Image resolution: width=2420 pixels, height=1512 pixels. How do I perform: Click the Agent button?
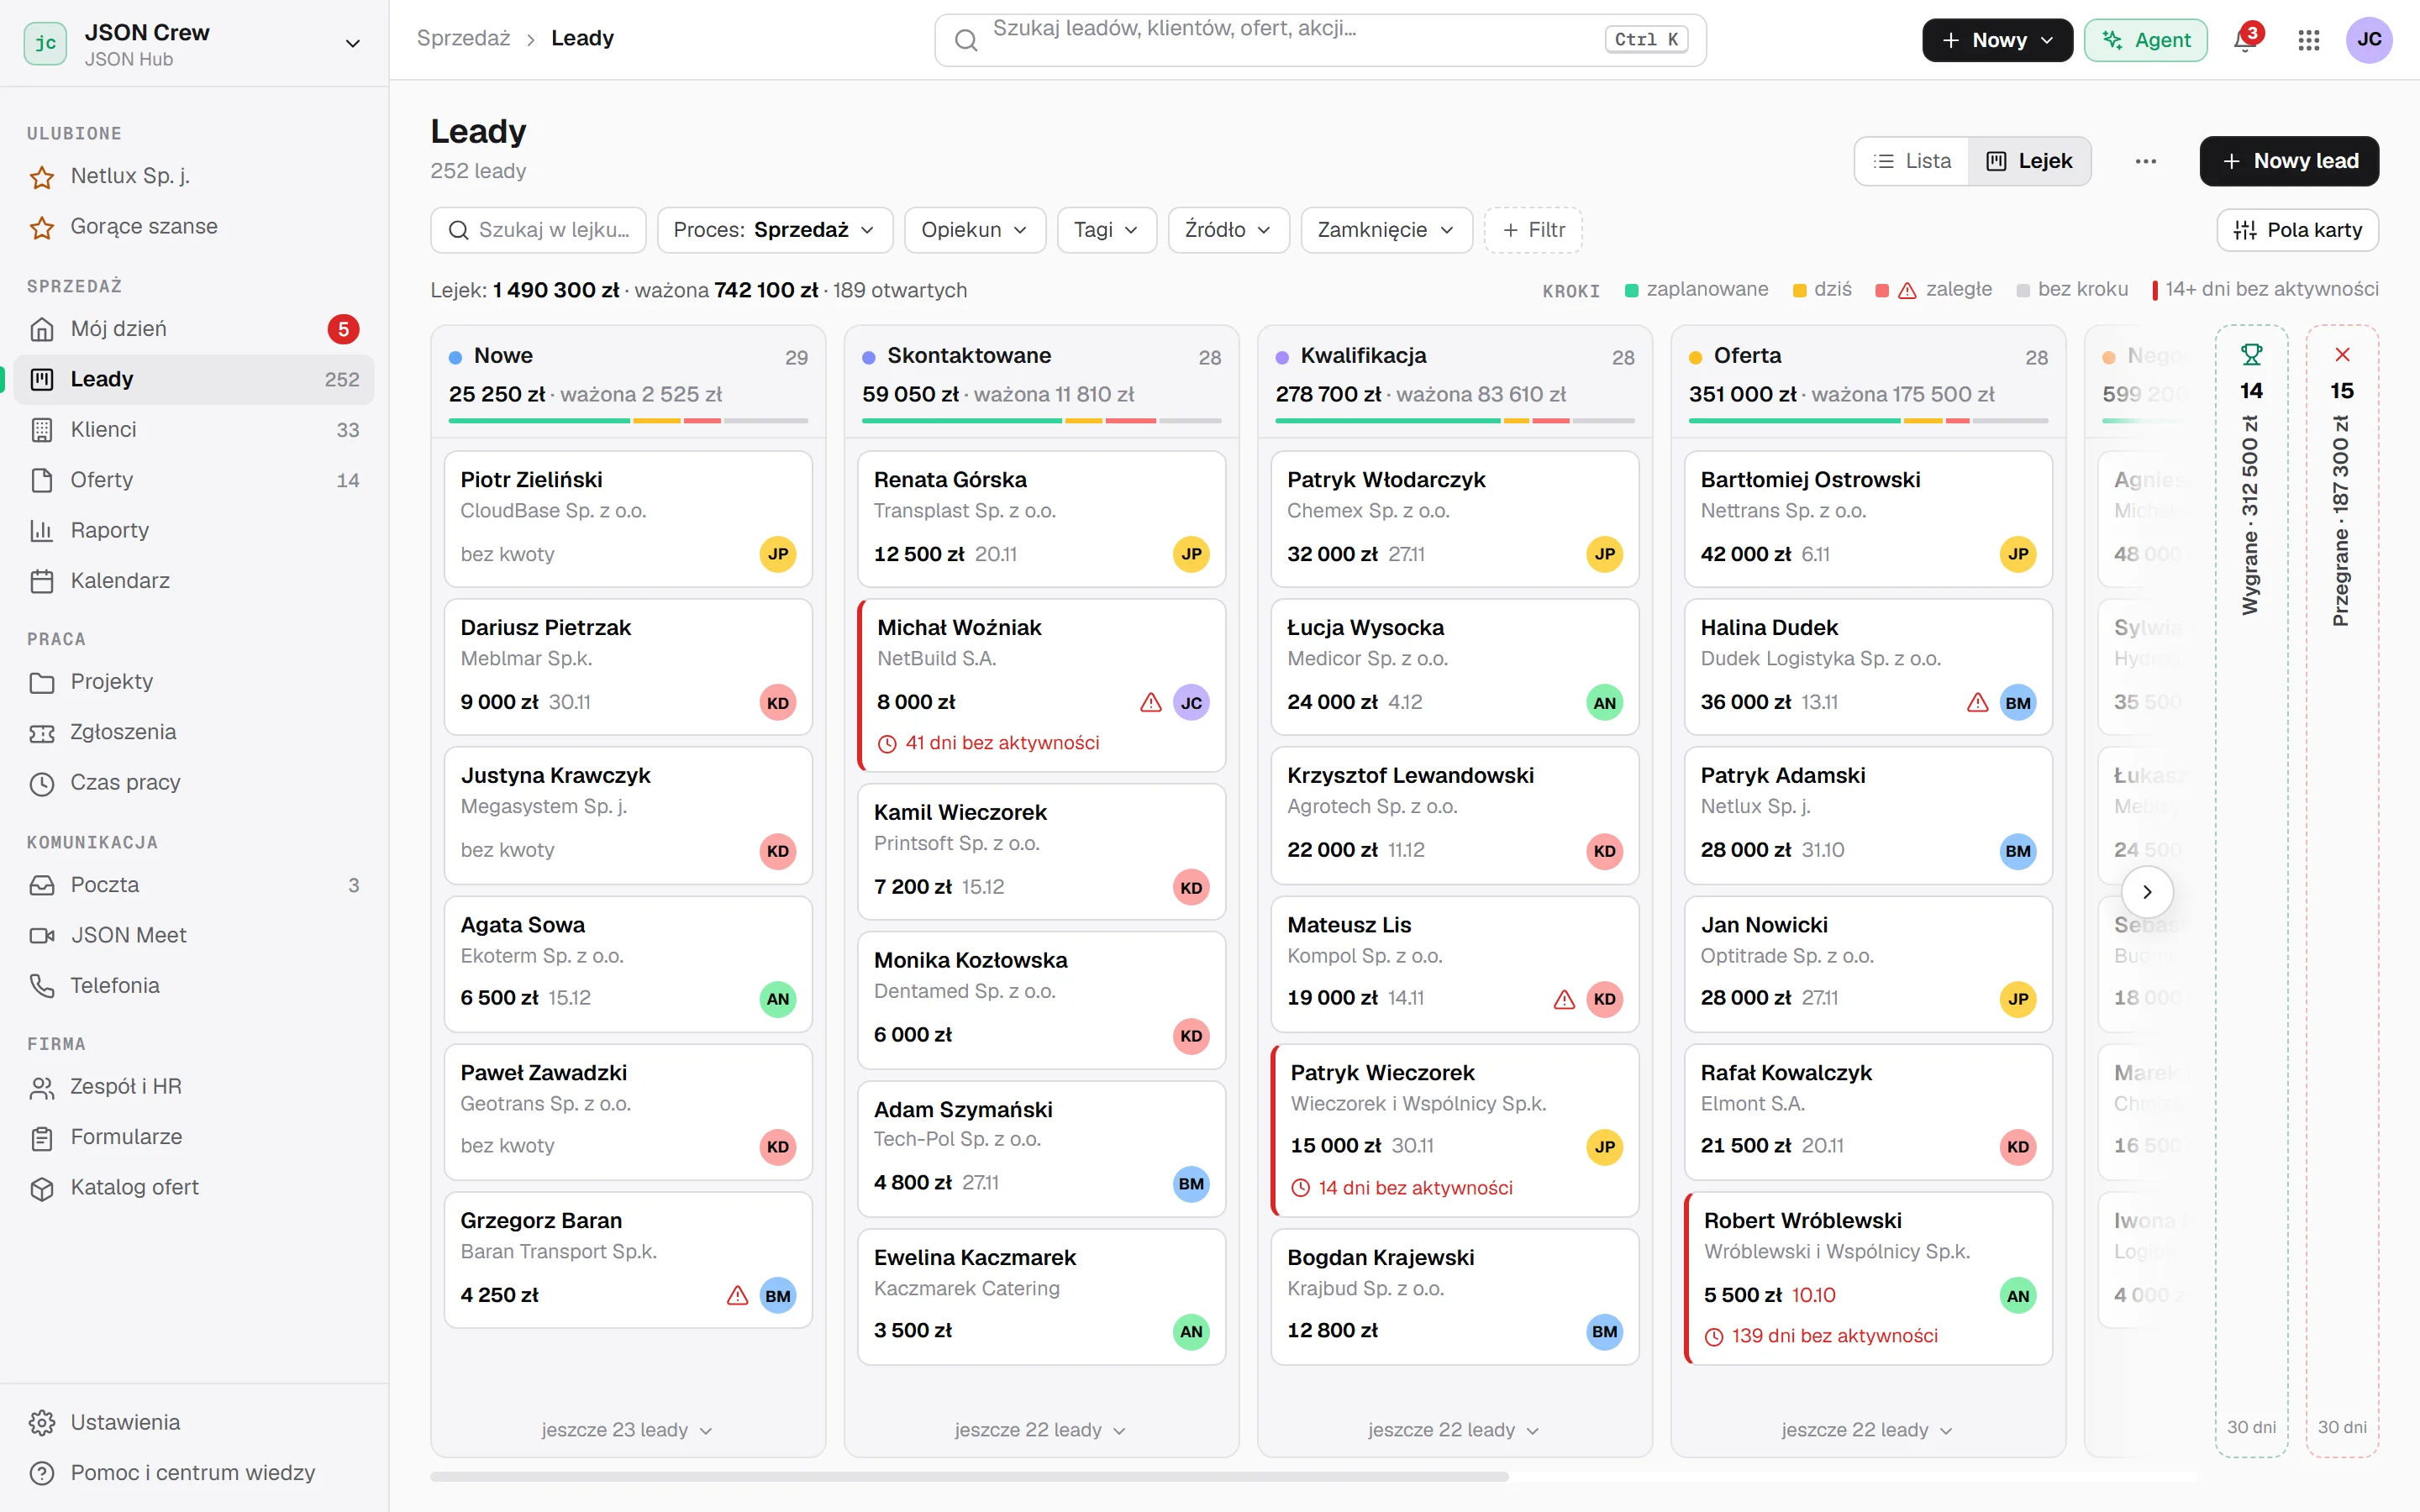pyautogui.click(x=2145, y=40)
